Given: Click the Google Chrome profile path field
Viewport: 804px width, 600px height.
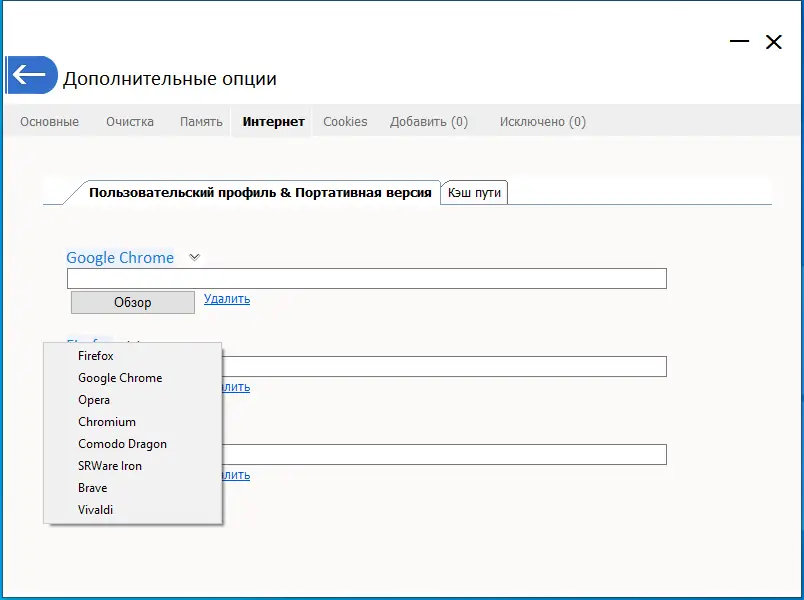Looking at the screenshot, I should pos(366,279).
